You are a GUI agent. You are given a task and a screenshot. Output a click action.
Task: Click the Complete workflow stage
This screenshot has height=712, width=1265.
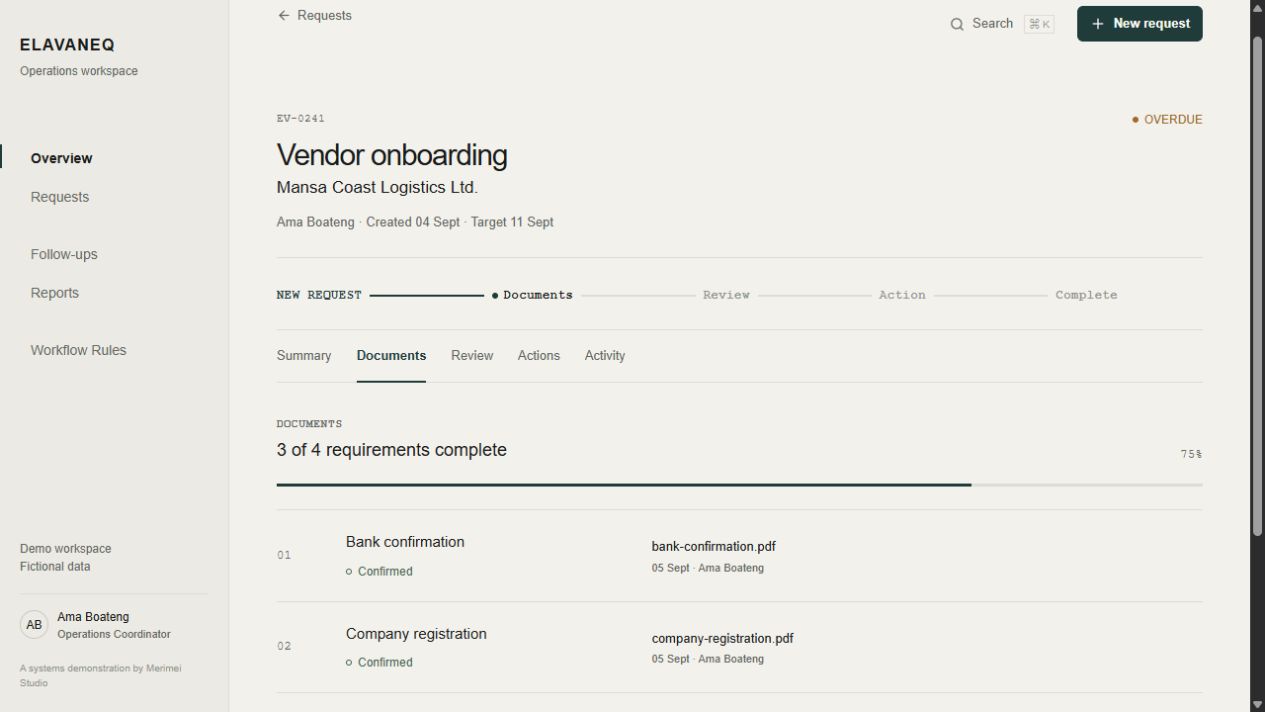tap(1086, 295)
